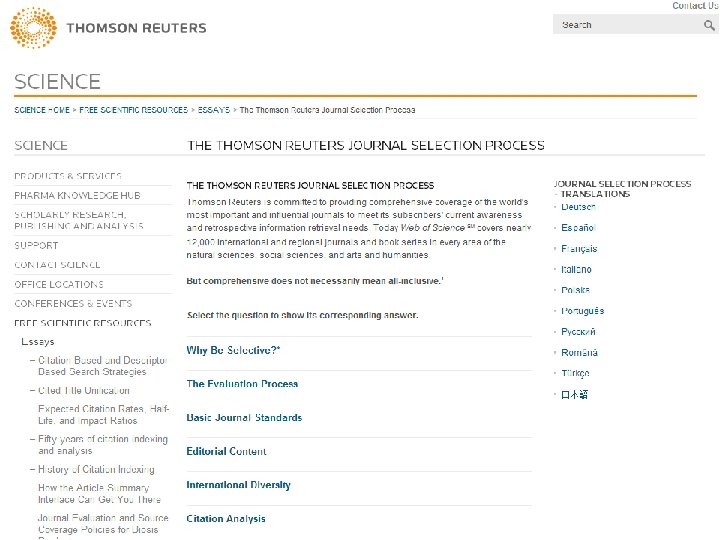Open the Italiano translation
720x540 pixels.
coord(576,270)
